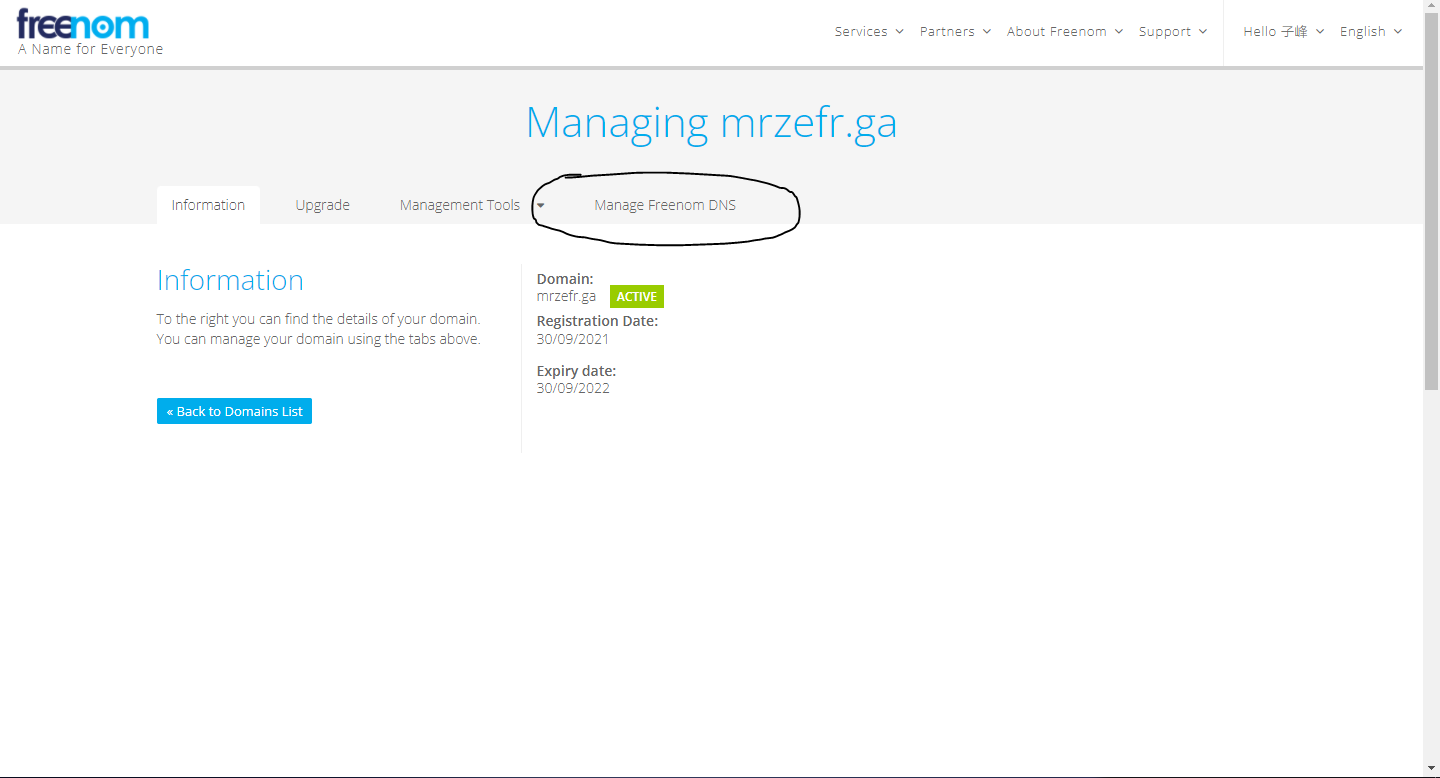Click the 'A Name for Everyone' tagline
1440x778 pixels.
pos(90,49)
